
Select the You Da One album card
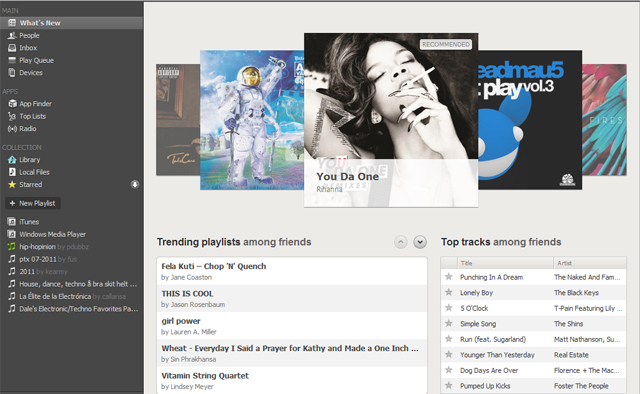[x=391, y=120]
